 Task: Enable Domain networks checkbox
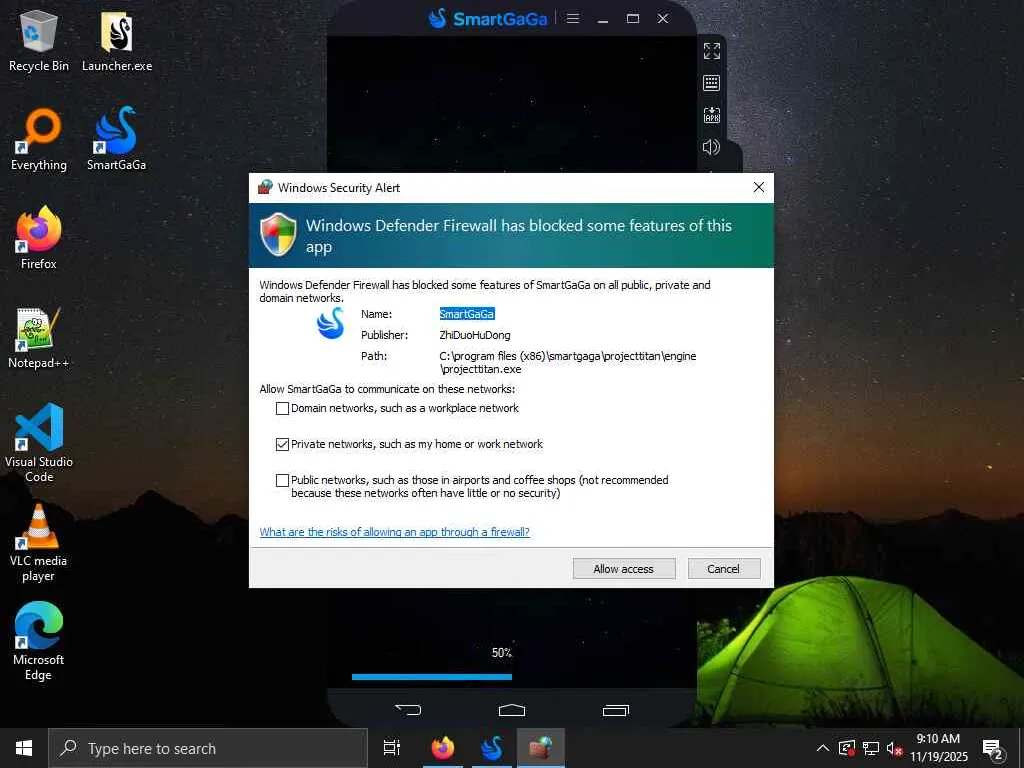282,408
